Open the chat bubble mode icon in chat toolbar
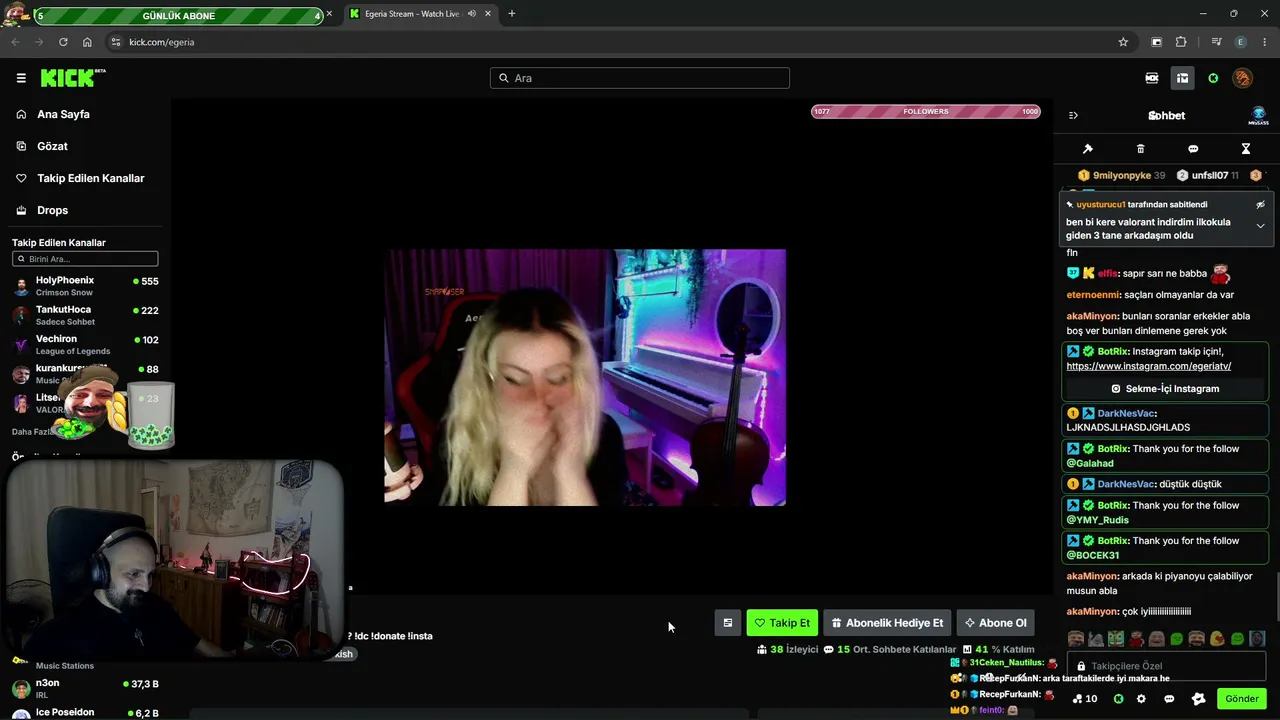The height and width of the screenshot is (720, 1280). pyautogui.click(x=1193, y=149)
